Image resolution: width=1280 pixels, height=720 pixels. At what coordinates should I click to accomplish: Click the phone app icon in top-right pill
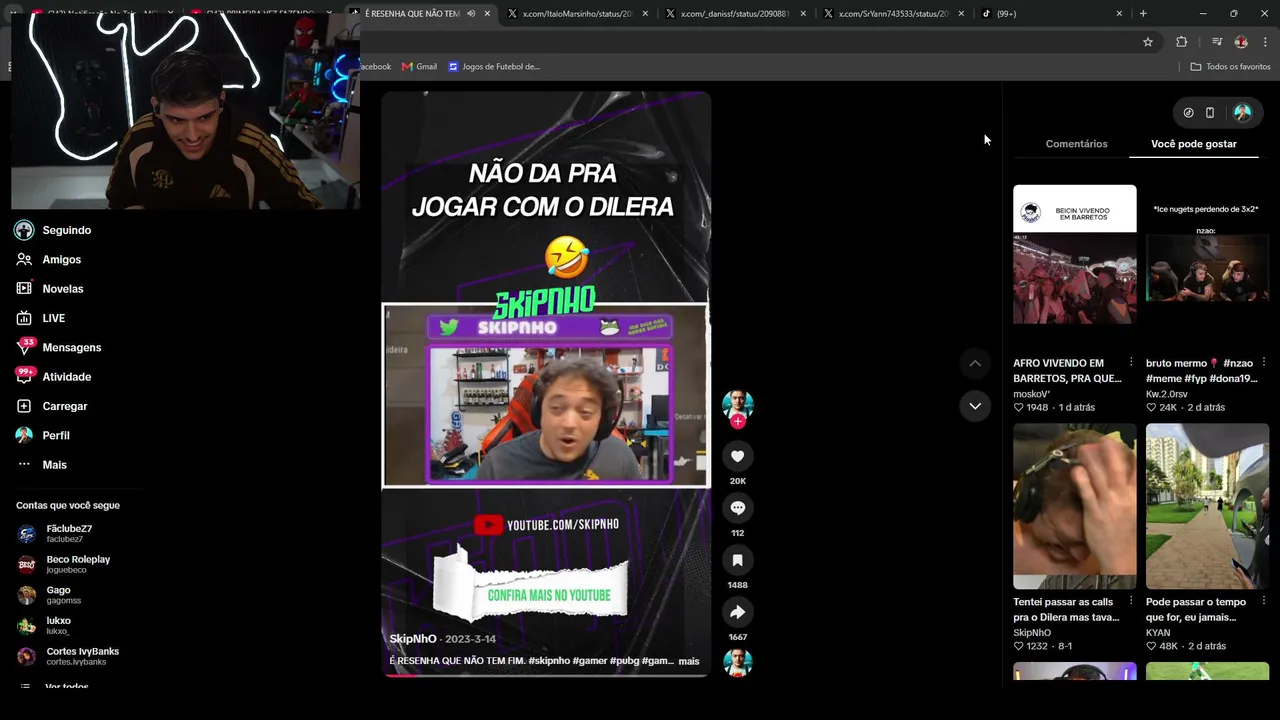1210,113
